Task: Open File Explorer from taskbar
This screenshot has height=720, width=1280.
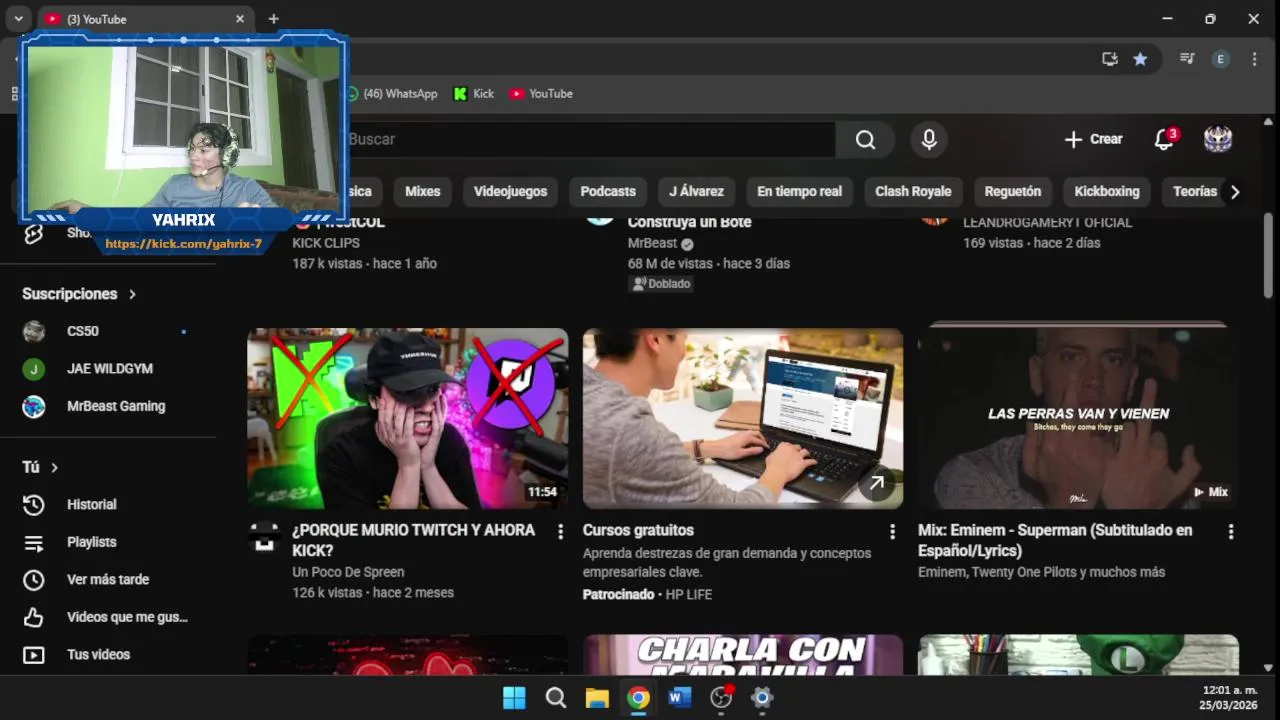Action: point(597,698)
